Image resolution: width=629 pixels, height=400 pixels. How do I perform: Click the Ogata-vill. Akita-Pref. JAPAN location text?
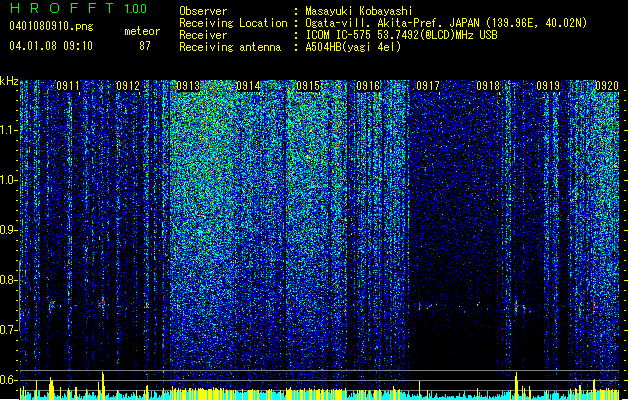[x=446, y=23]
